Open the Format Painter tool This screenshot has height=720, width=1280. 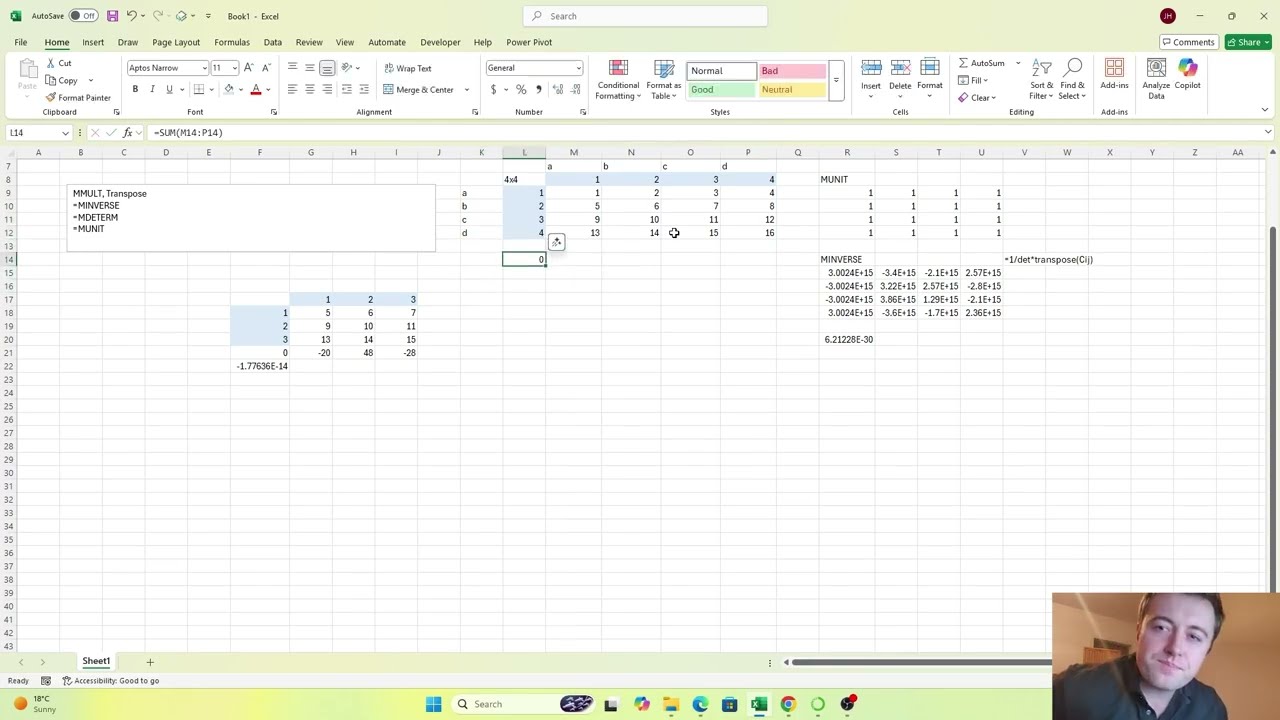(78, 98)
